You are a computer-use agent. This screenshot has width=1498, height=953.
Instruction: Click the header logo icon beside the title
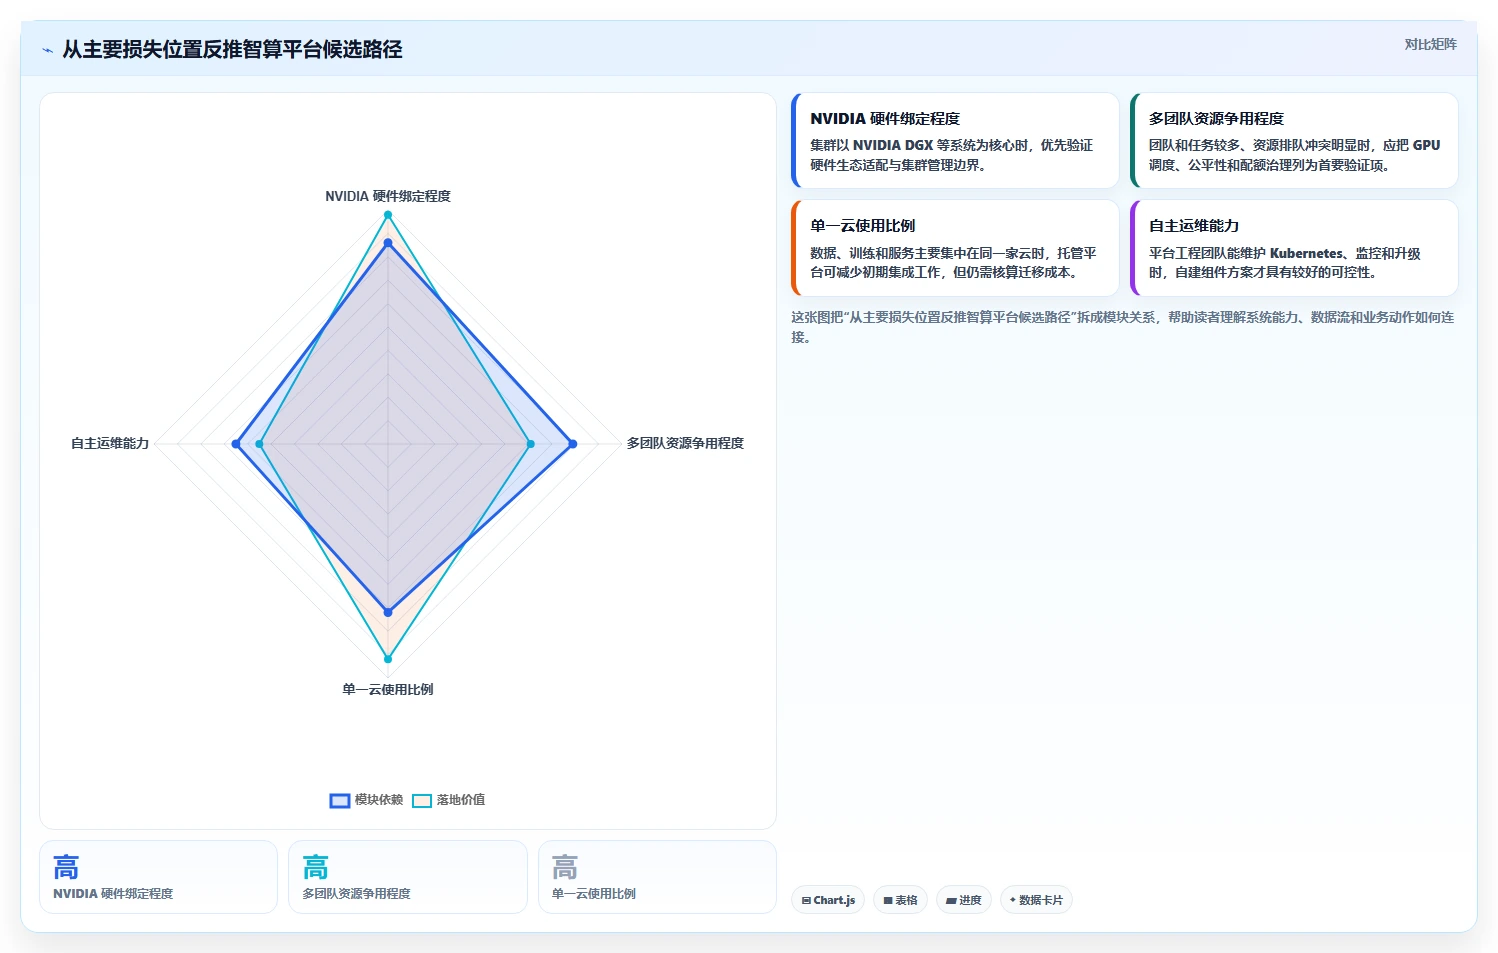tap(47, 50)
